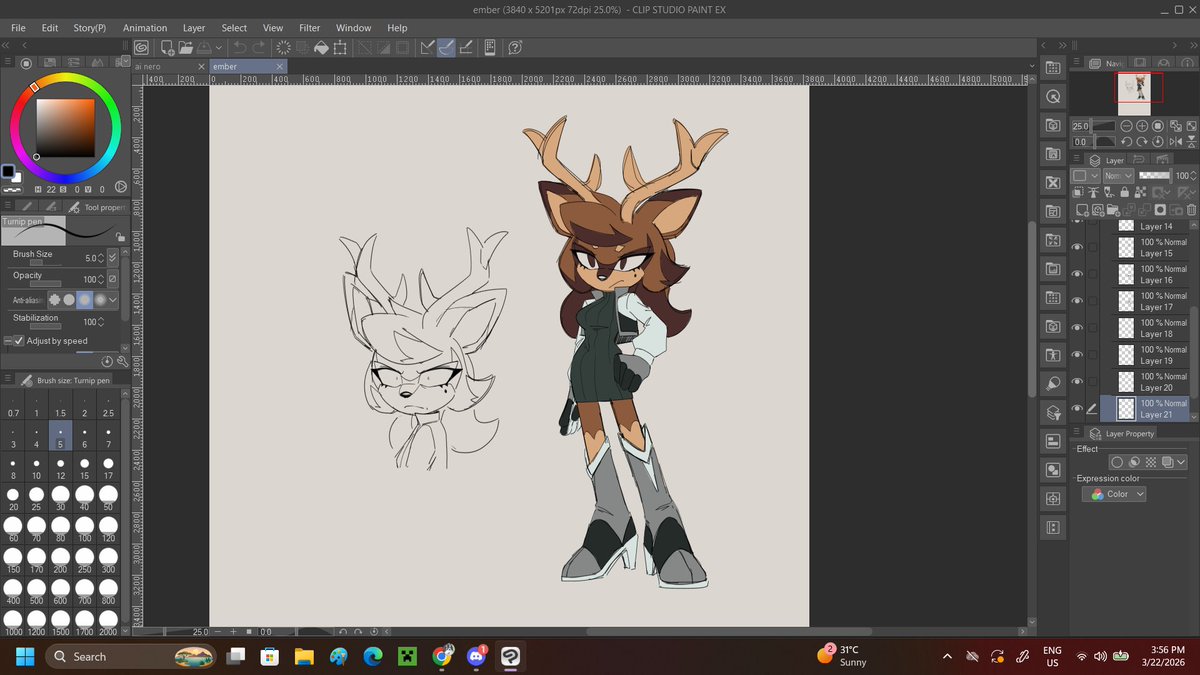Click the Lock Layer padlock icon
This screenshot has width=1200, height=675.
coord(1125,192)
